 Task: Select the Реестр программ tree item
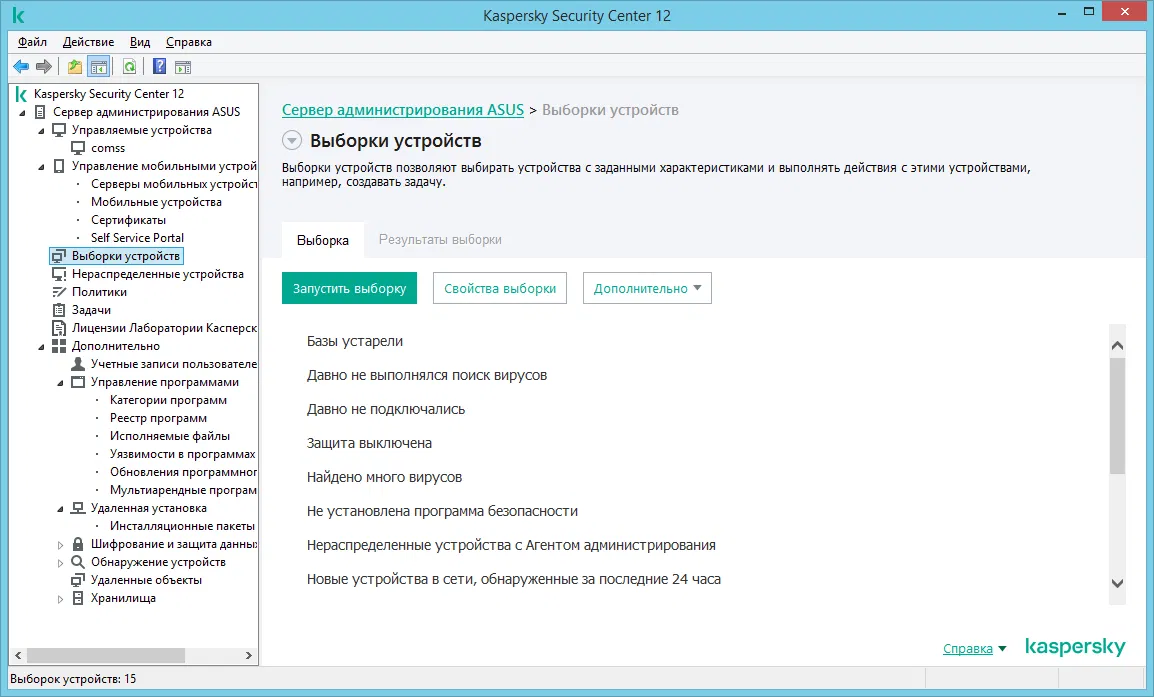click(x=158, y=418)
